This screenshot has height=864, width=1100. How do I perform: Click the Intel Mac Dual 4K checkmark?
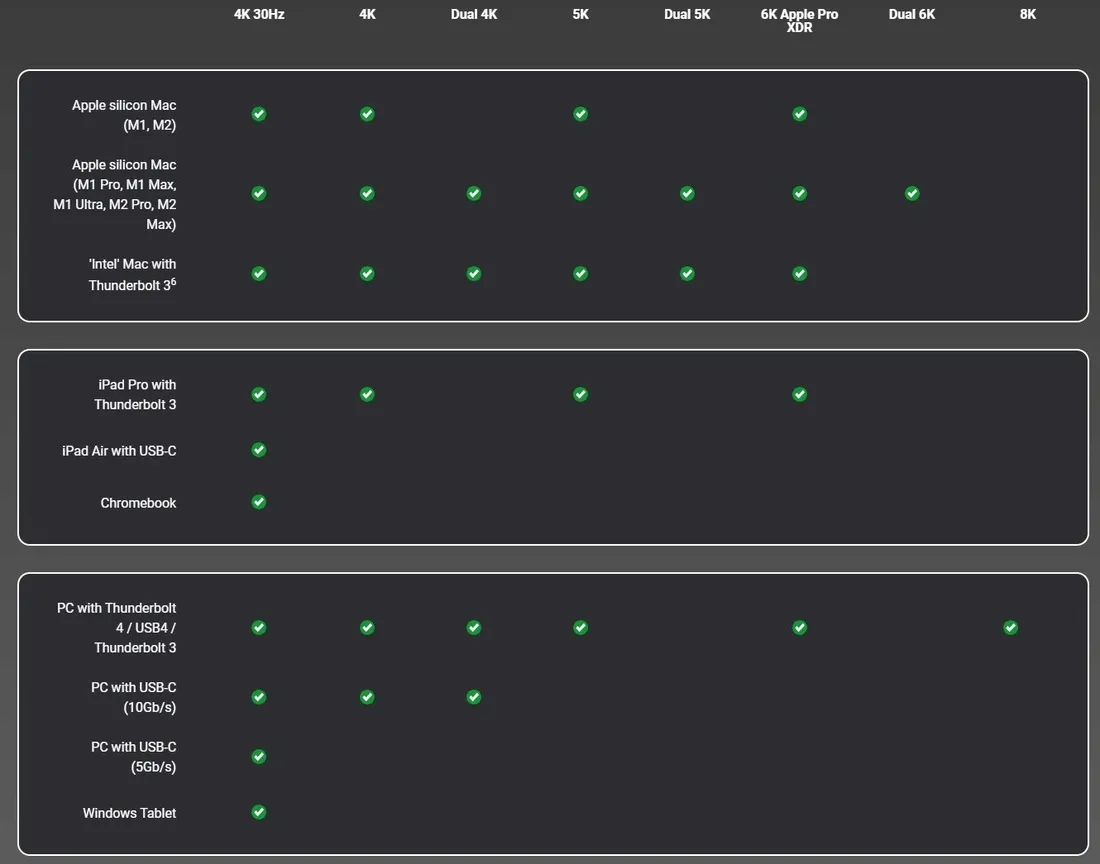[x=474, y=274]
